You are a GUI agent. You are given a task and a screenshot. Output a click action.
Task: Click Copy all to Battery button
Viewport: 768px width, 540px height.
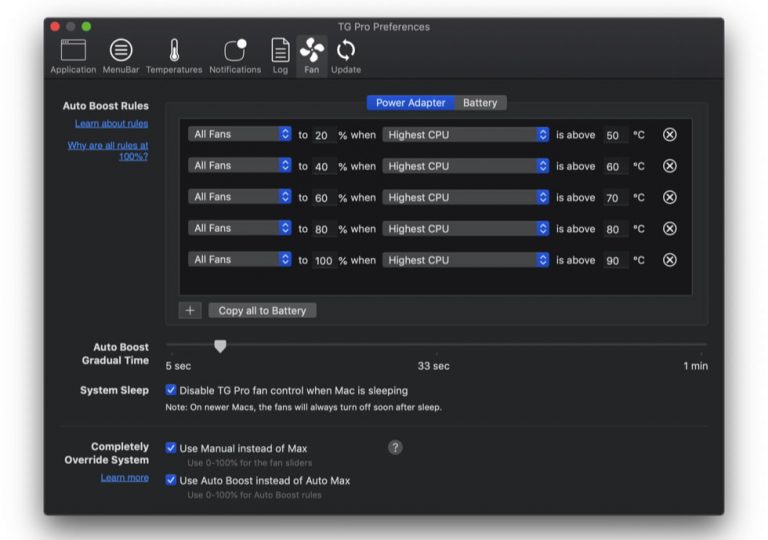click(x=262, y=311)
